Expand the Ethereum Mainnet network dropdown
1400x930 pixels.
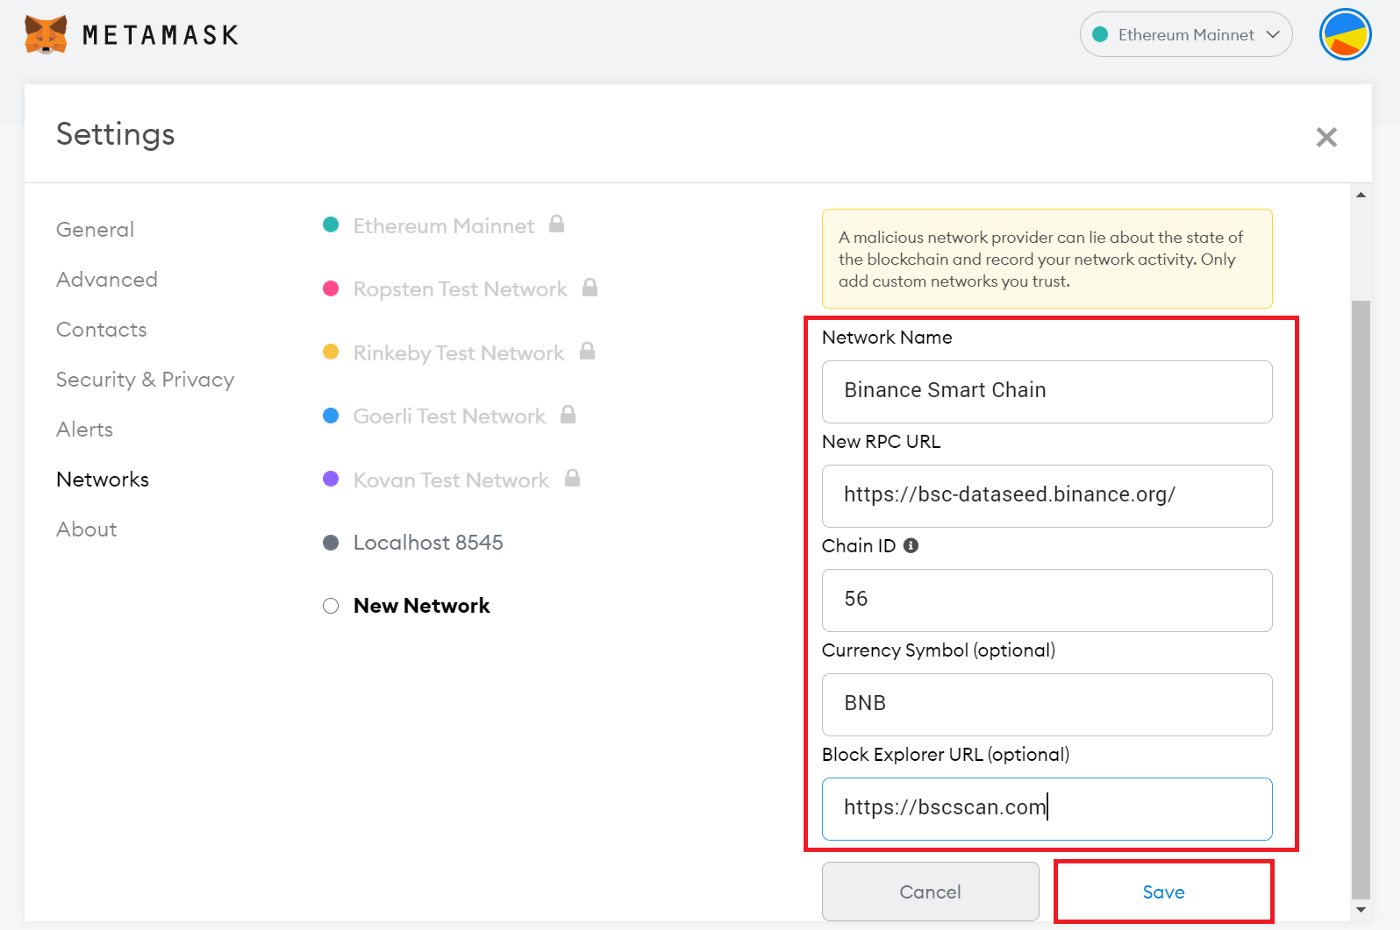coord(1186,35)
